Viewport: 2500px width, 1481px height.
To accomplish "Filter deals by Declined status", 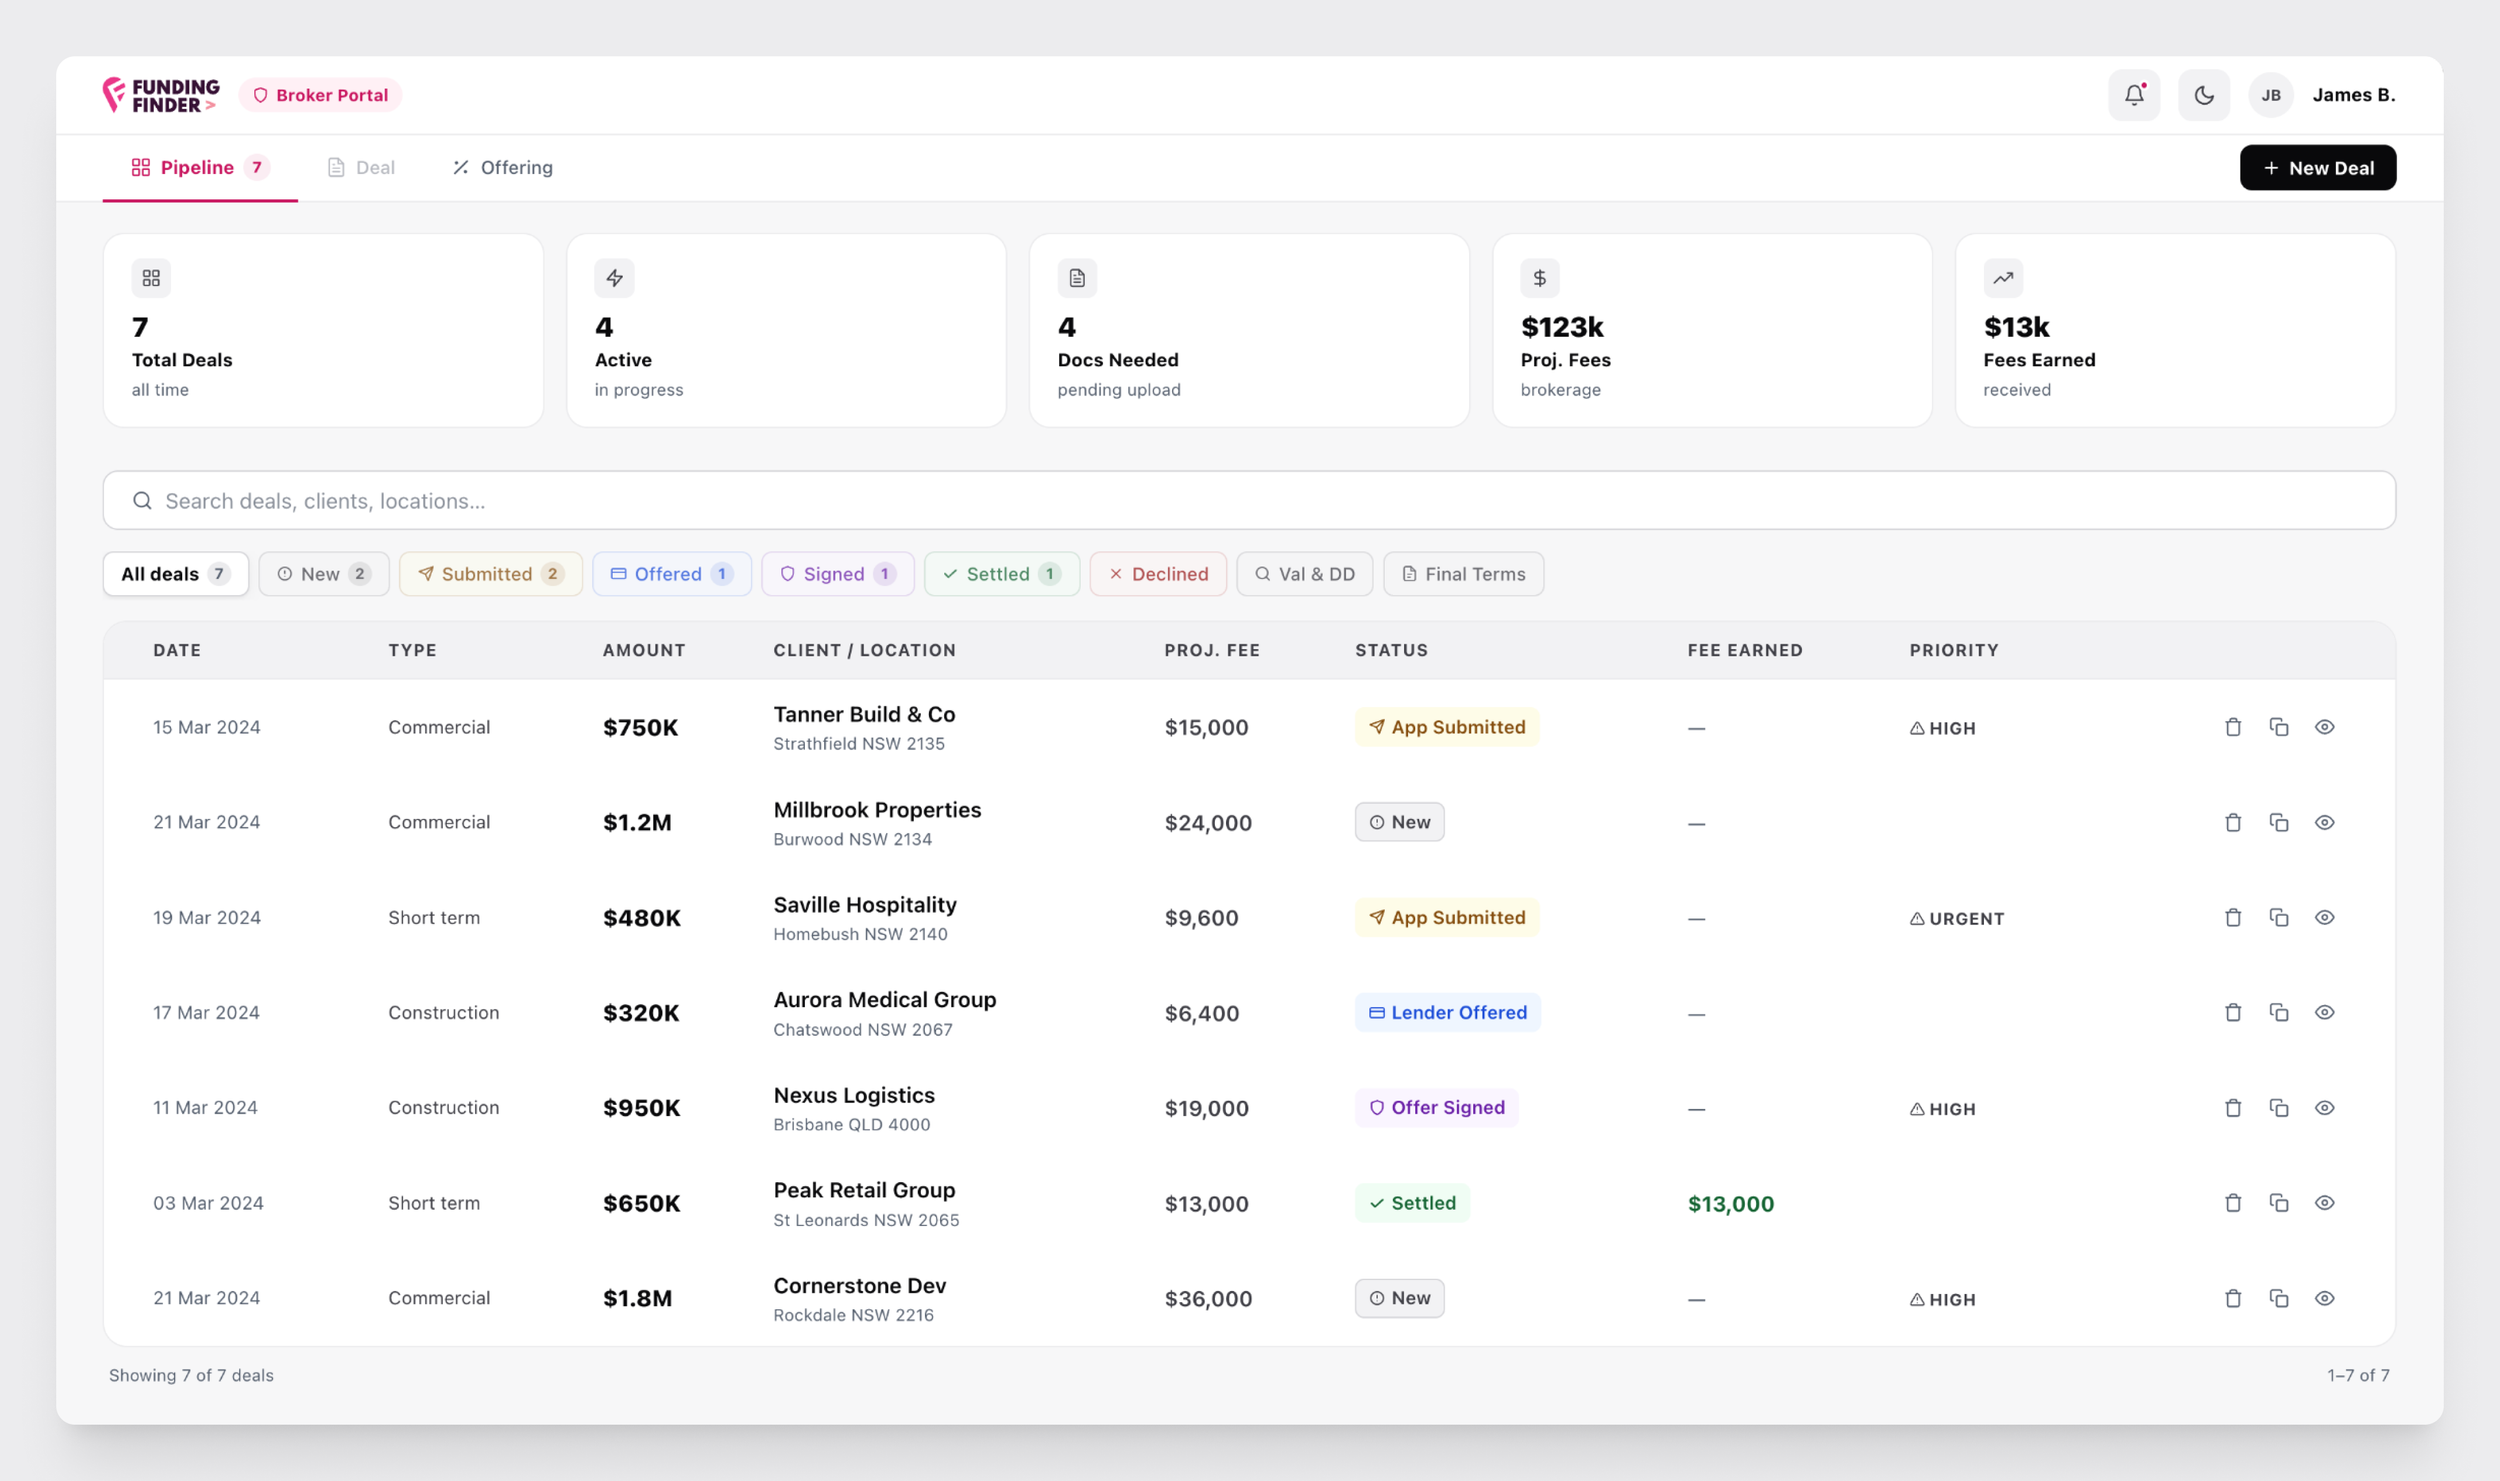I will point(1157,574).
